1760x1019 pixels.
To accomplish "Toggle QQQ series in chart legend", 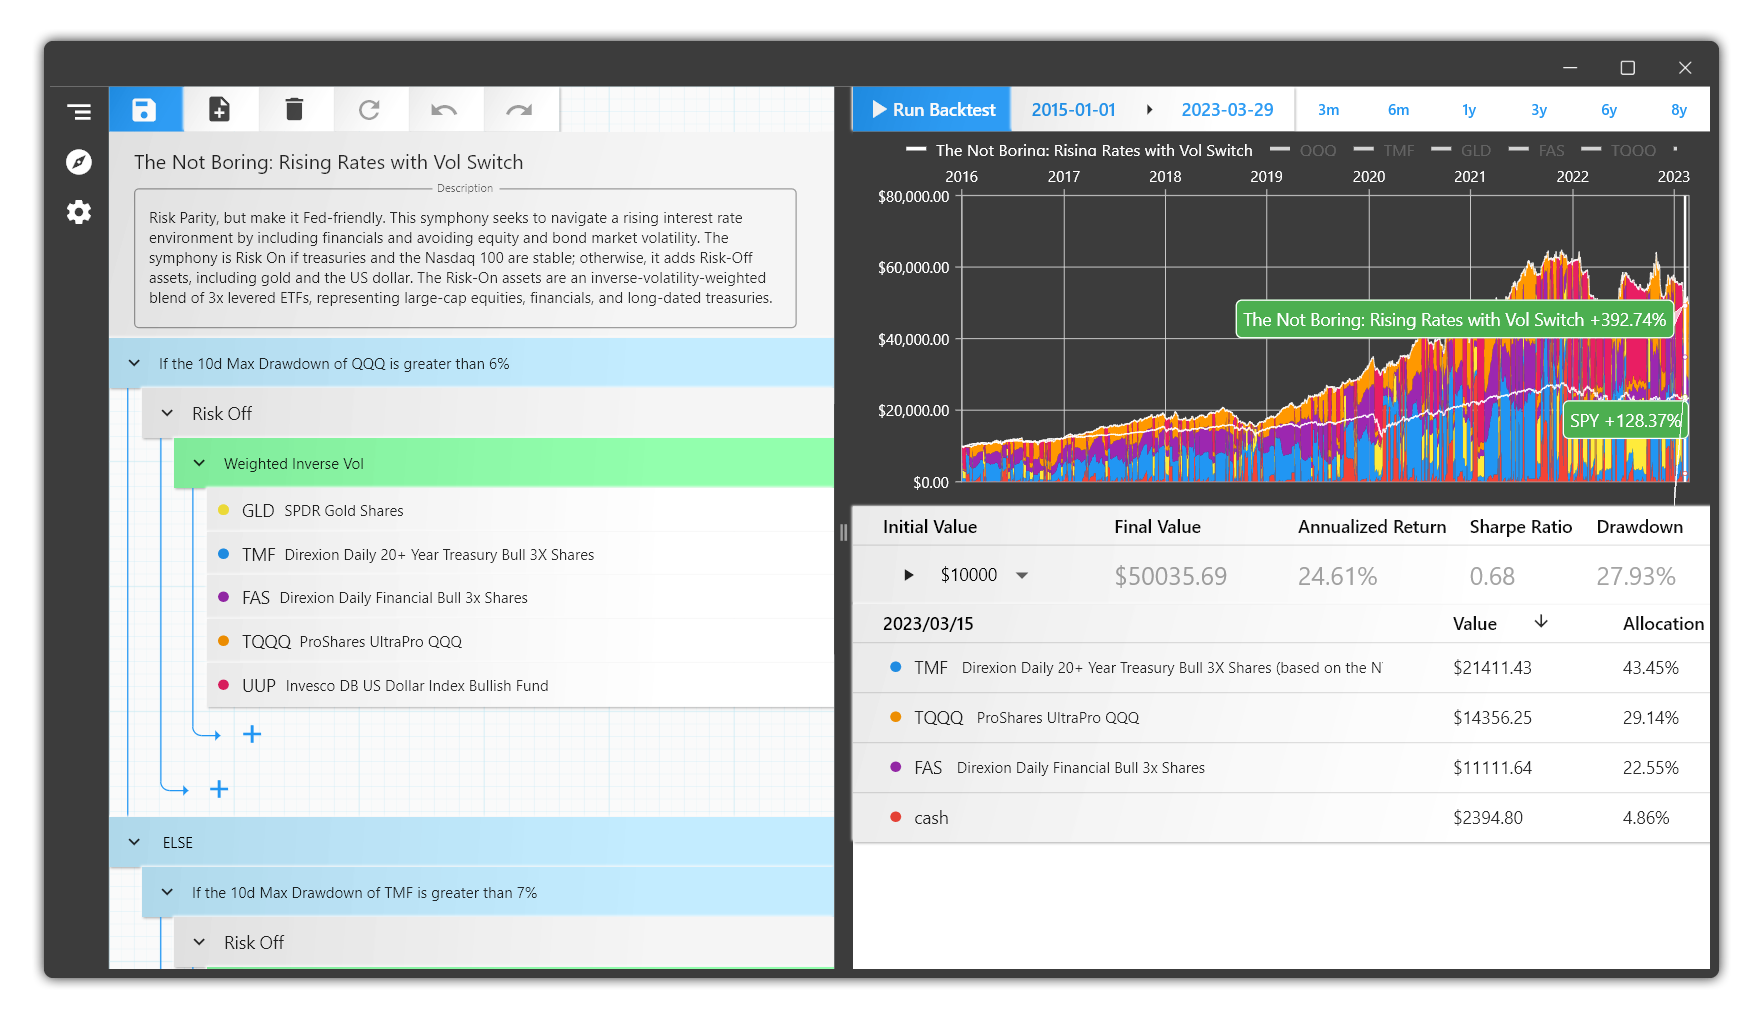I will (1304, 150).
